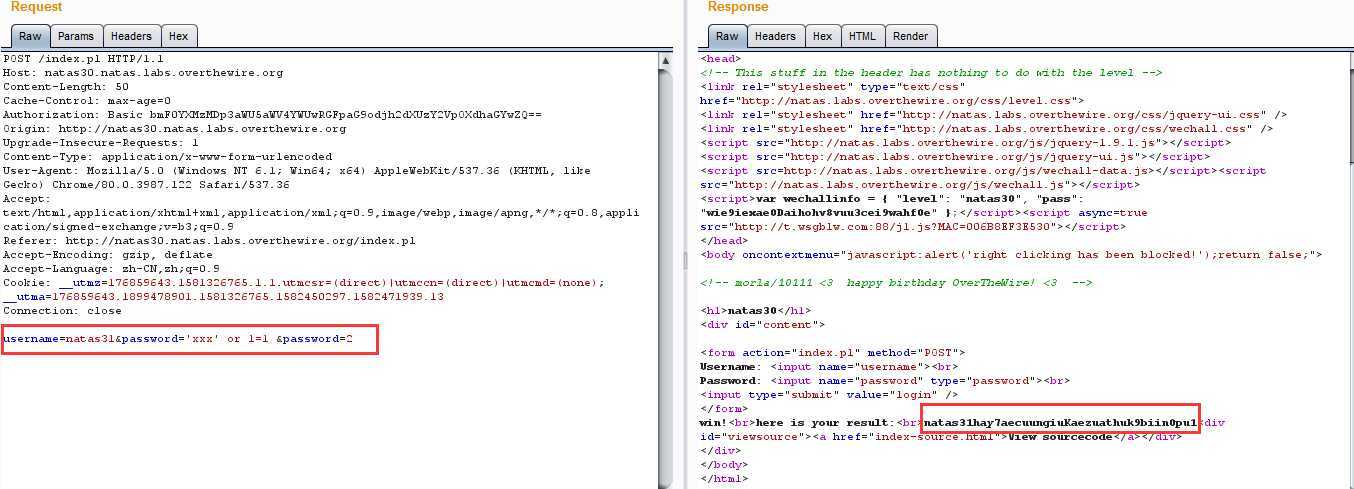Click the Referer header line

coord(209,241)
